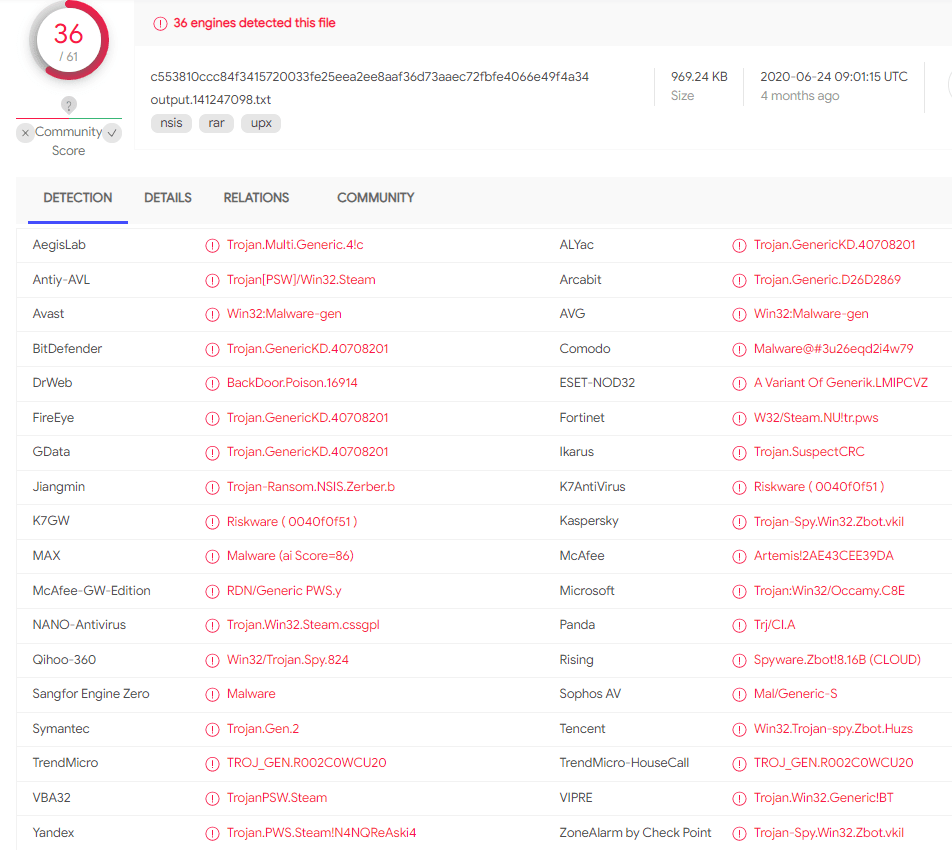
Task: Click the Artemis!2AE43CEE39DA result
Action: (x=823, y=556)
